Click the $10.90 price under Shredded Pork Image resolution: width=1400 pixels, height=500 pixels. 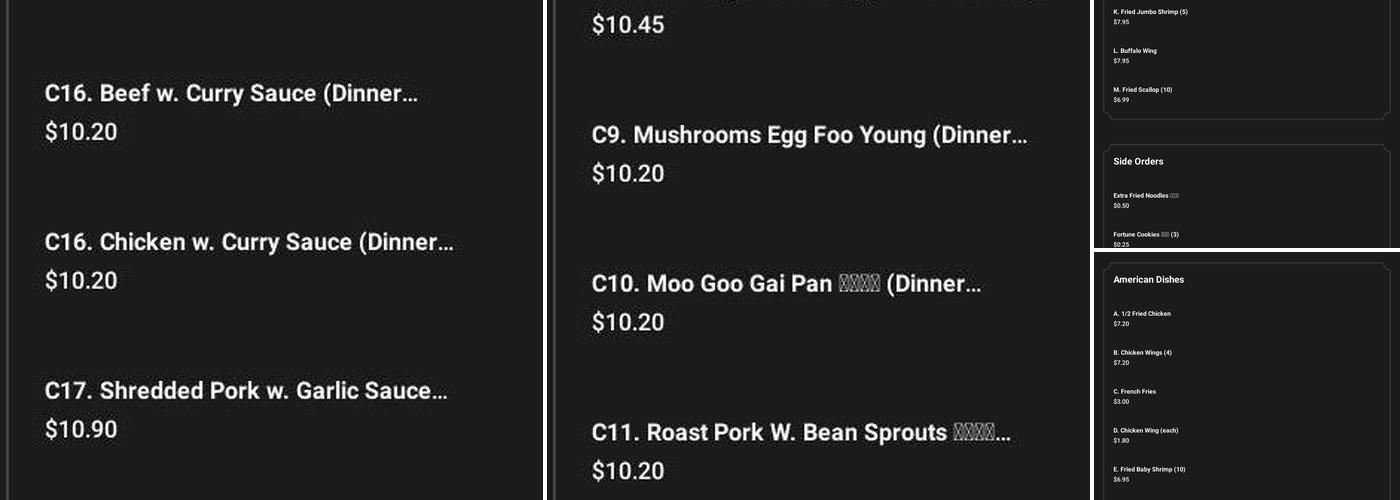81,430
